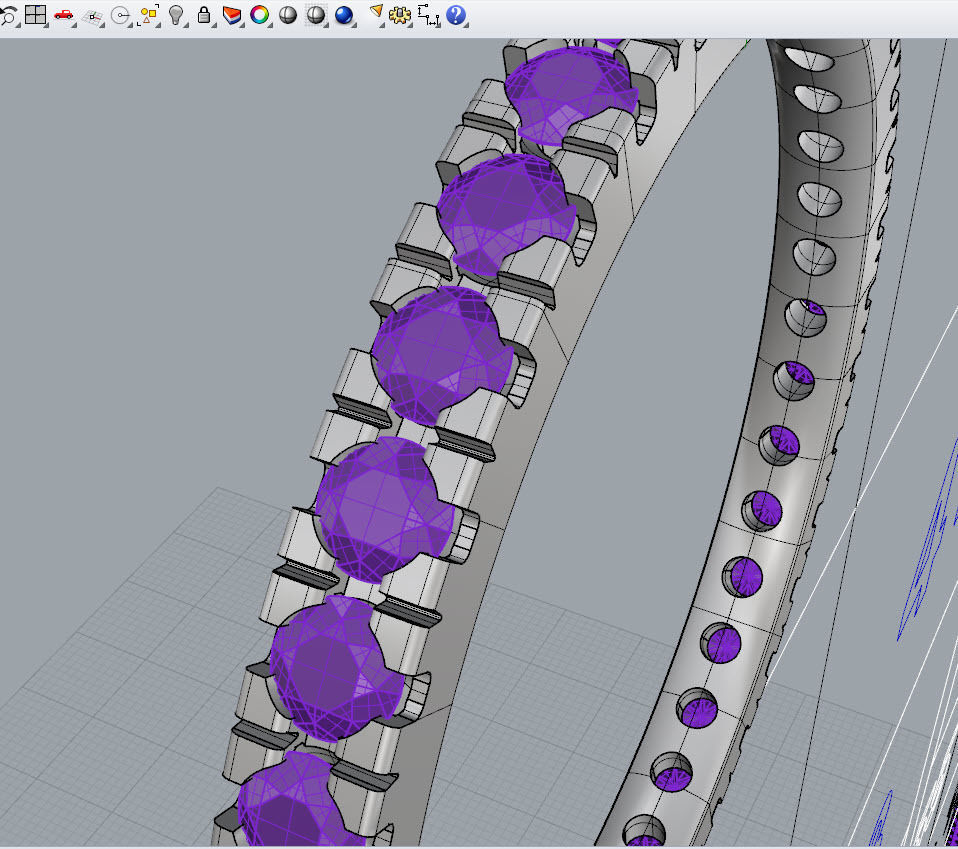Select the four viewports layout icon

coord(35,15)
